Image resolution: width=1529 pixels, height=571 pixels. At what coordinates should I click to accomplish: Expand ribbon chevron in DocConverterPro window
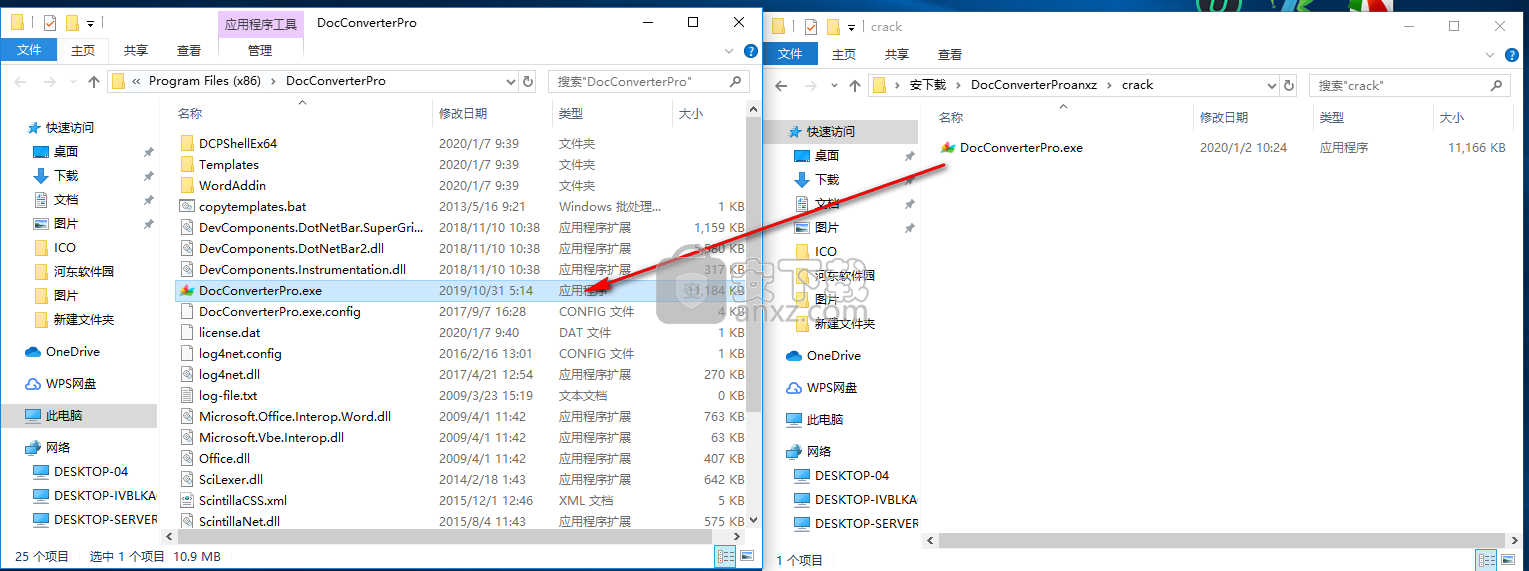pyautogui.click(x=730, y=51)
